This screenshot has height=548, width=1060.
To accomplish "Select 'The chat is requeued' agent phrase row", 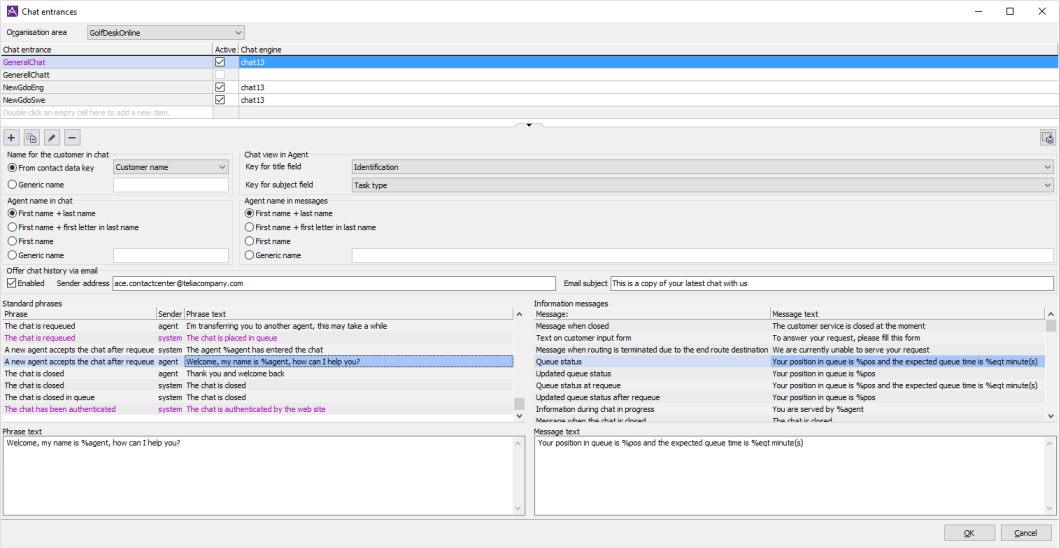I will [x=80, y=326].
